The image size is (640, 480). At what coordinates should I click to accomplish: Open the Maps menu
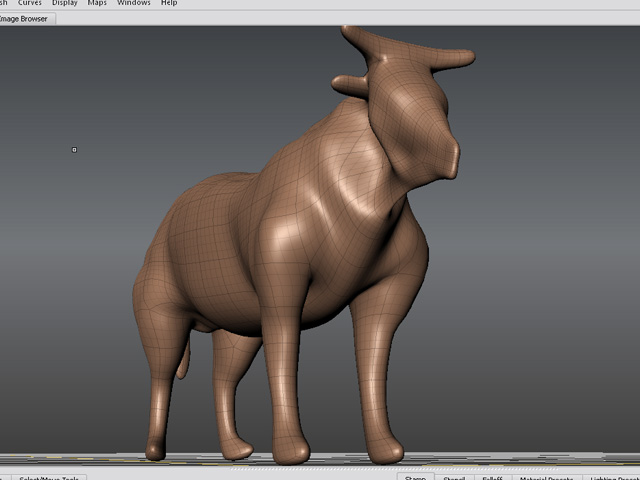[x=97, y=3]
